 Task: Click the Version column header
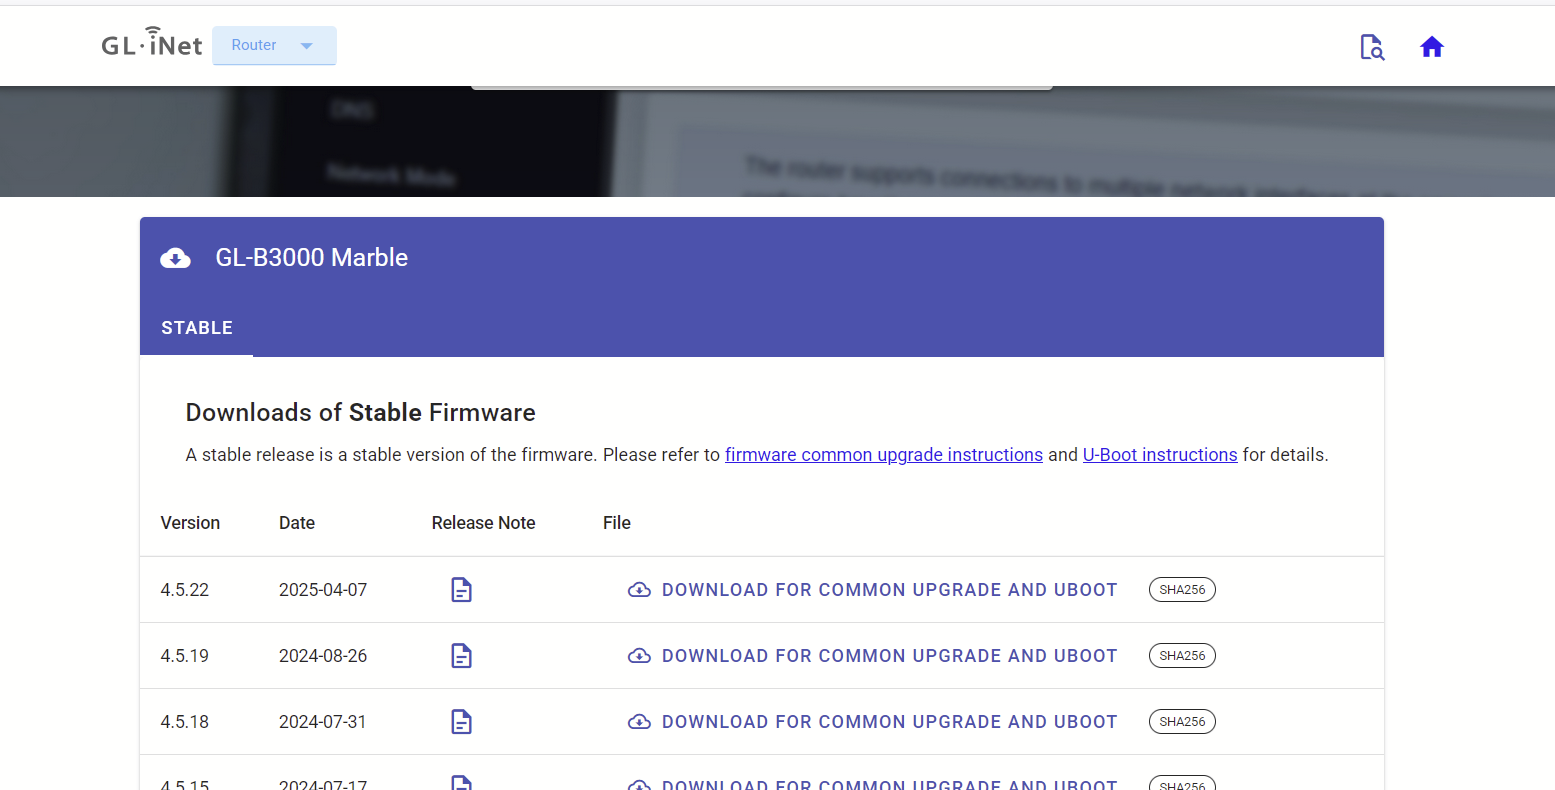pyautogui.click(x=190, y=523)
